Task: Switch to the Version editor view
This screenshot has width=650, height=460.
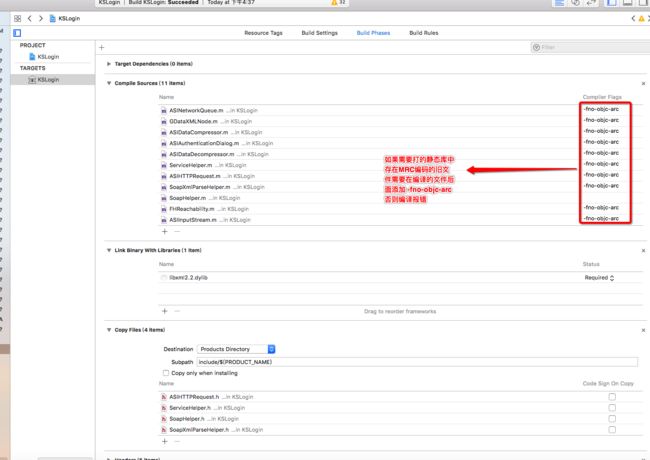Action: 591,3
